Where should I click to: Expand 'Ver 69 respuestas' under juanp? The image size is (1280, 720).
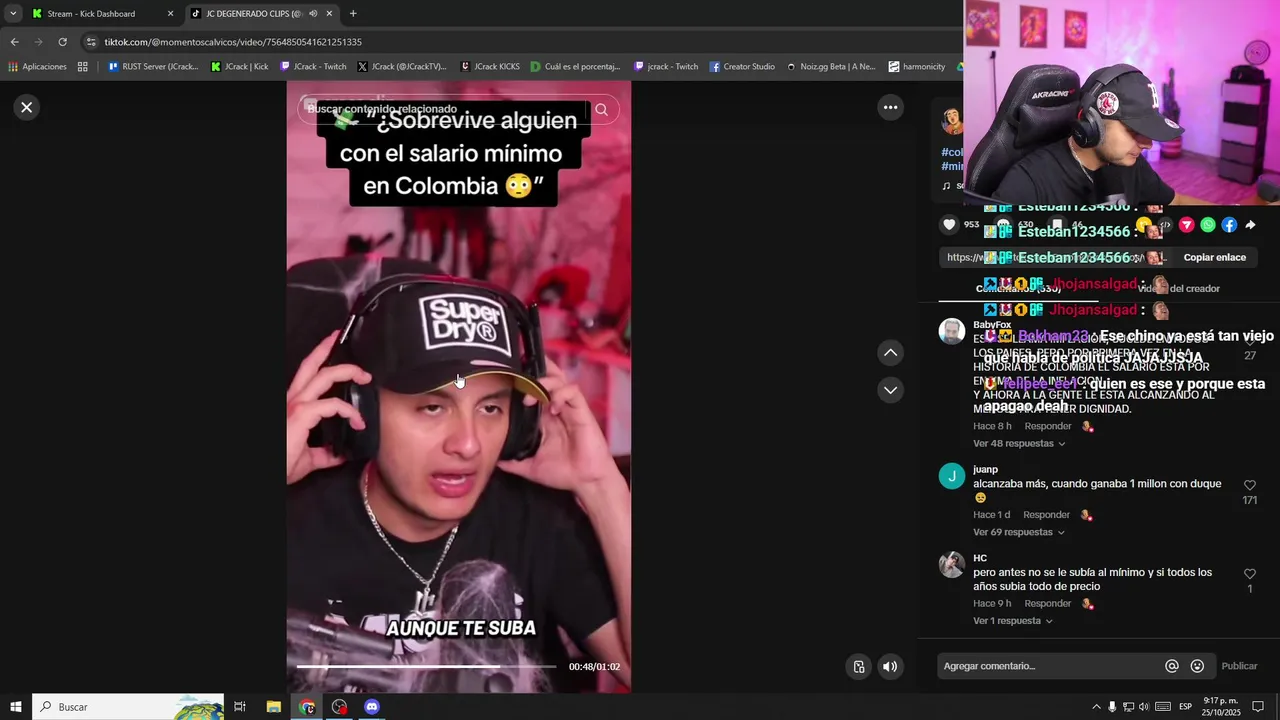tap(1019, 532)
